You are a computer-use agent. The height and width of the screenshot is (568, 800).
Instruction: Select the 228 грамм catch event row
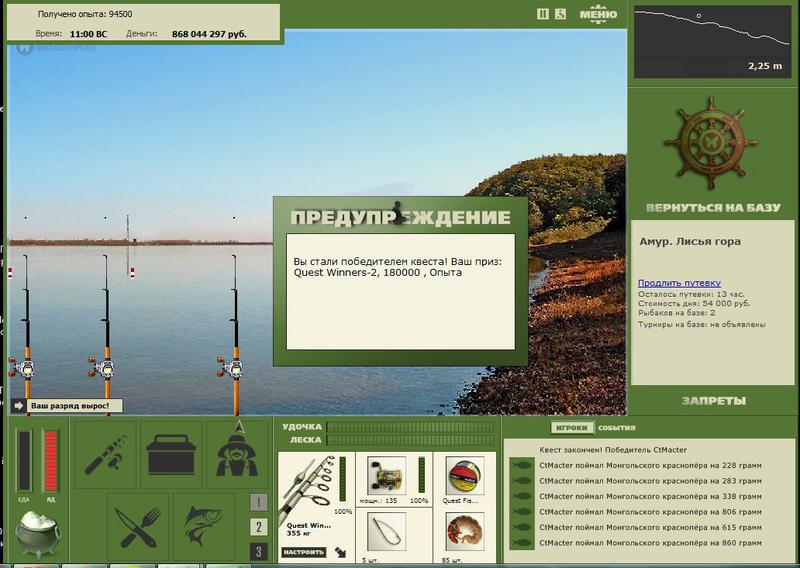(650, 465)
